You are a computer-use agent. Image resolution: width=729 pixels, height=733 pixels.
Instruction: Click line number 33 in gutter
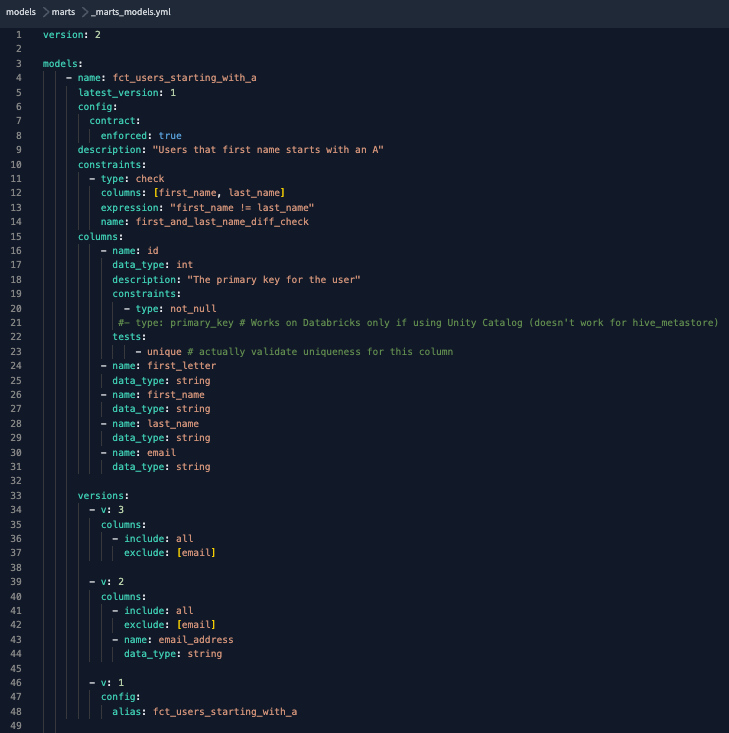[x=16, y=496]
